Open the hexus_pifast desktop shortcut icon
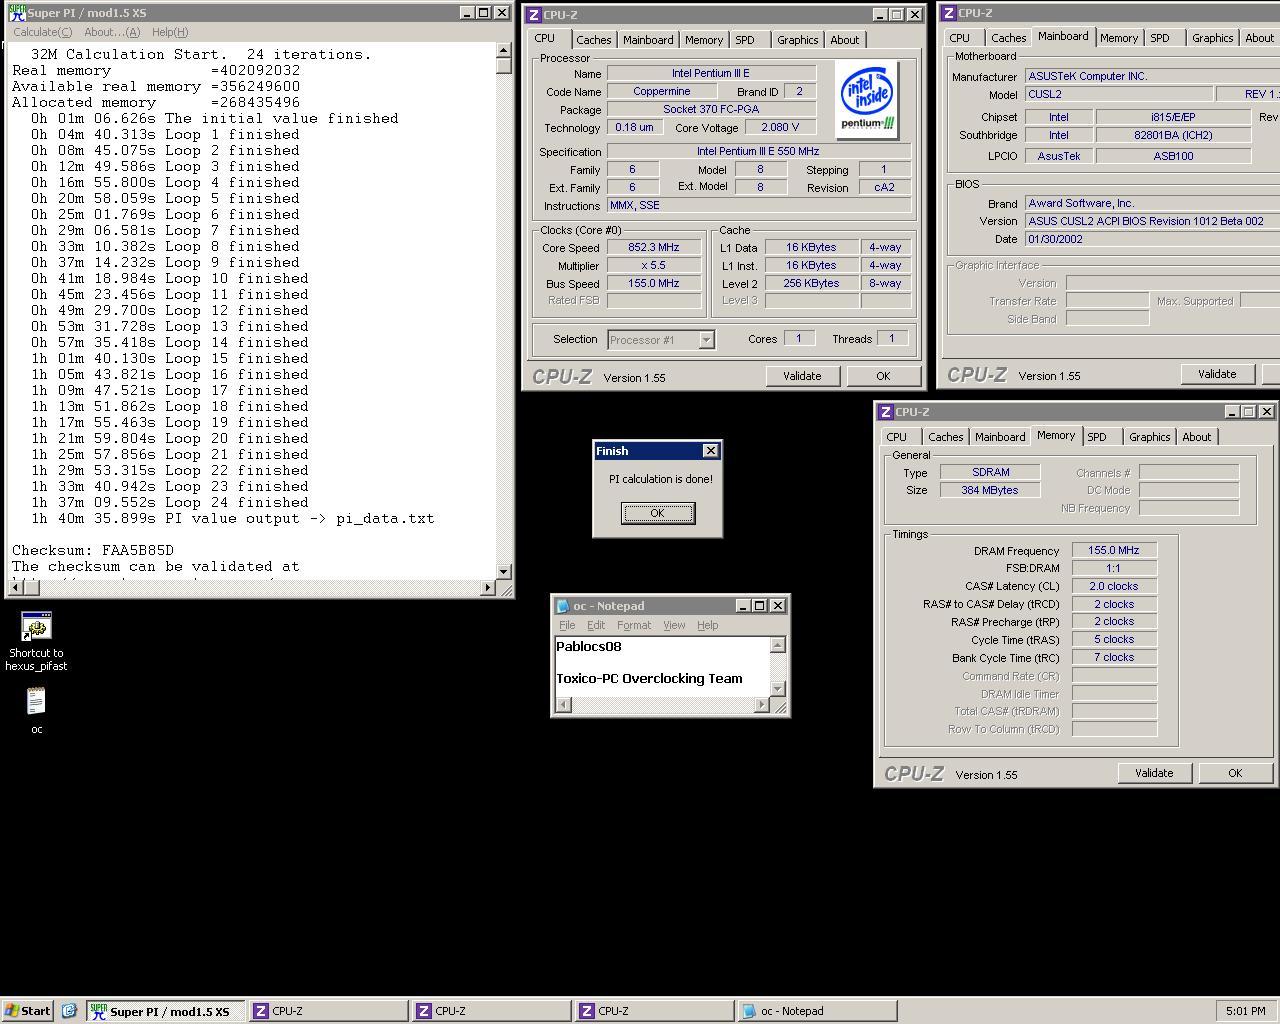Viewport: 1280px width, 1024px height. (36, 627)
